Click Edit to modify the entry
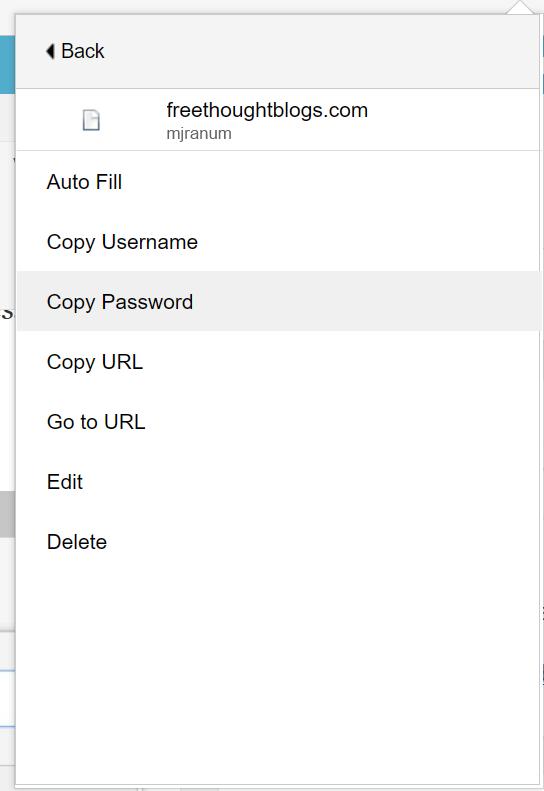Viewport: 544px width, 791px height. tap(278, 482)
